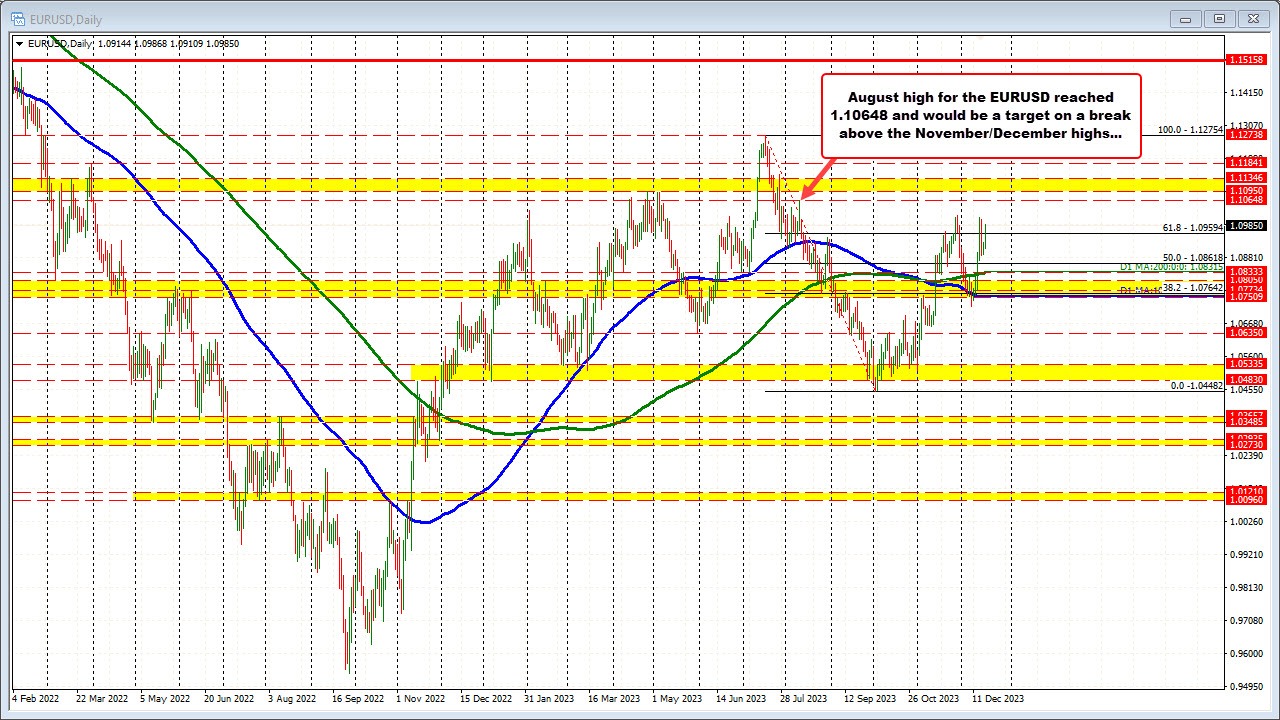Viewport: 1280px width, 720px height.
Task: Click the August high annotation text box
Action: (980, 115)
